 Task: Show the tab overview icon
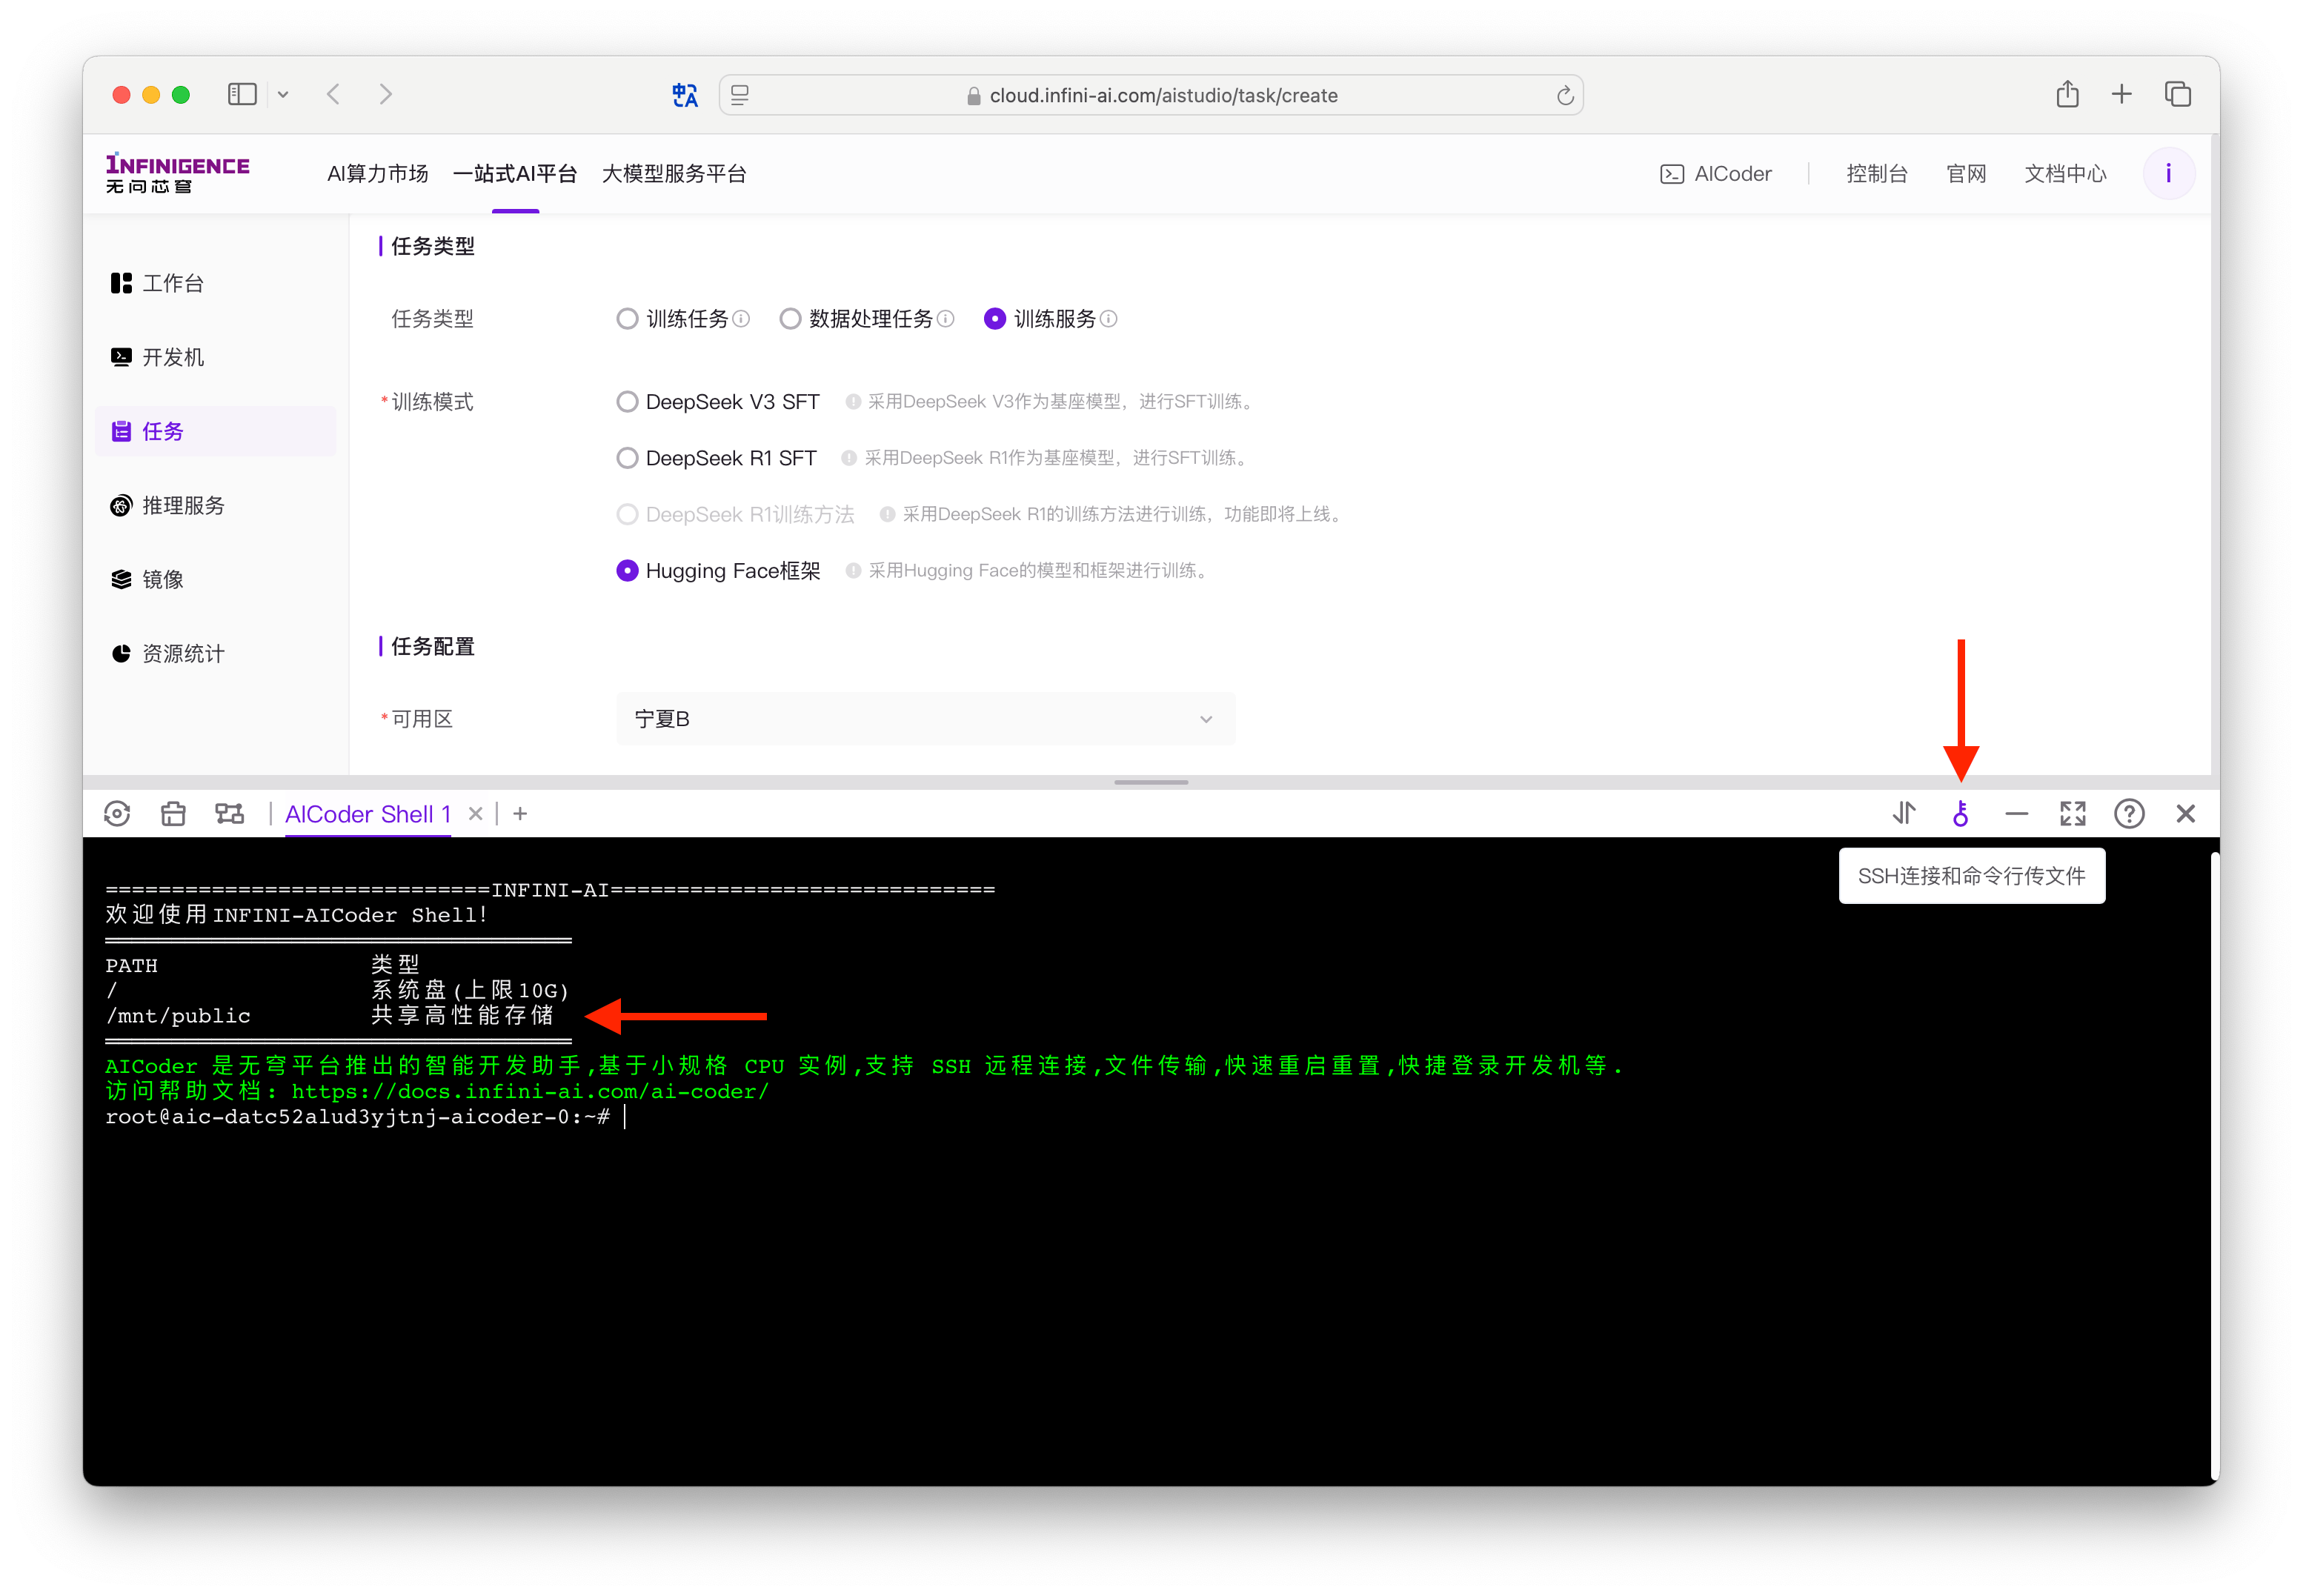(2178, 94)
